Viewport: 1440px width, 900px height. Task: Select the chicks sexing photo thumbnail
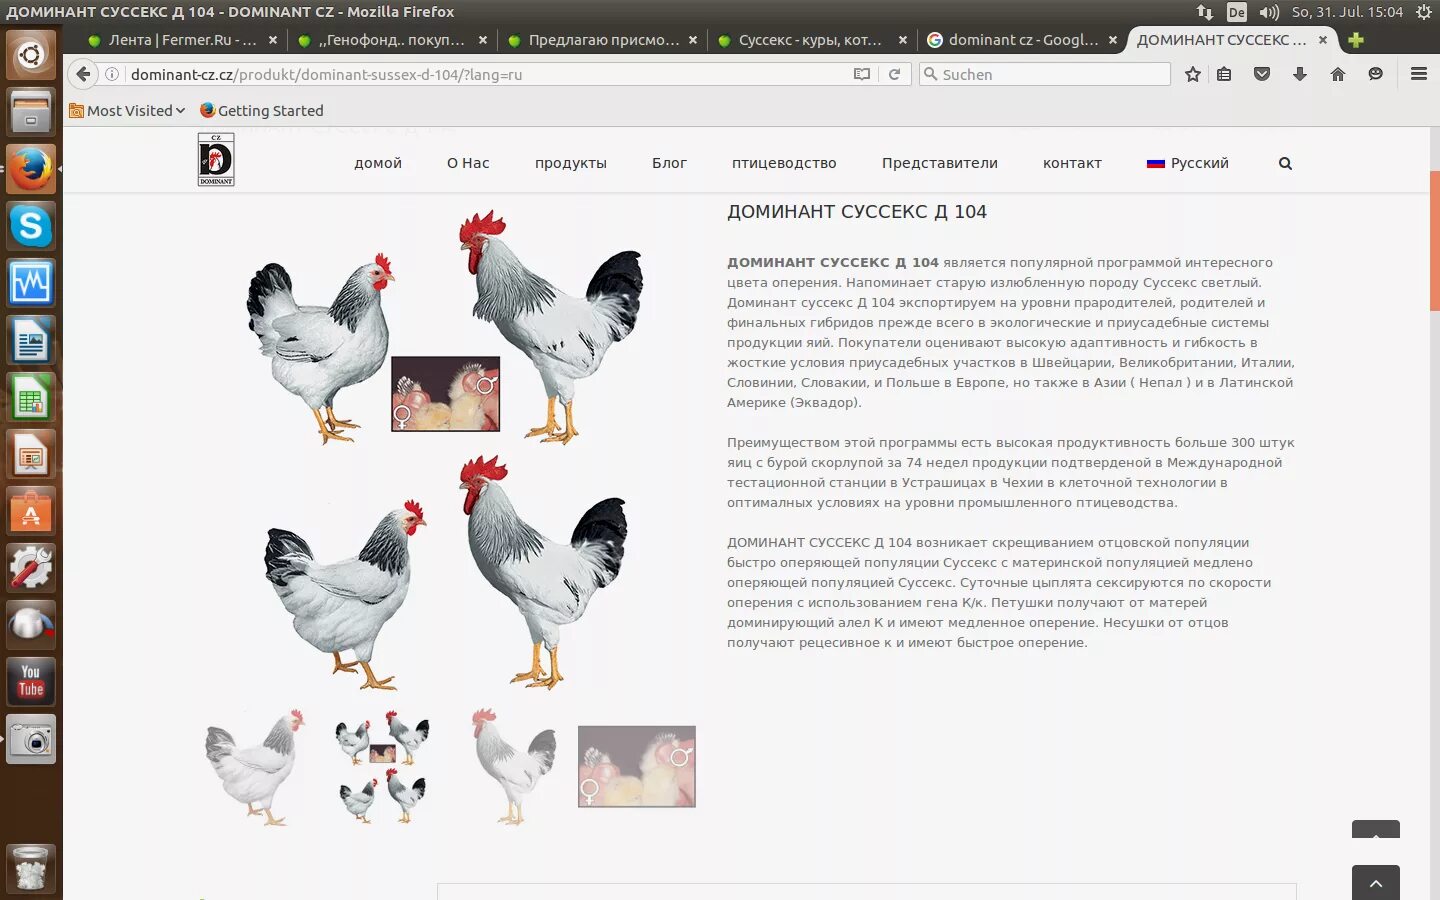(637, 766)
